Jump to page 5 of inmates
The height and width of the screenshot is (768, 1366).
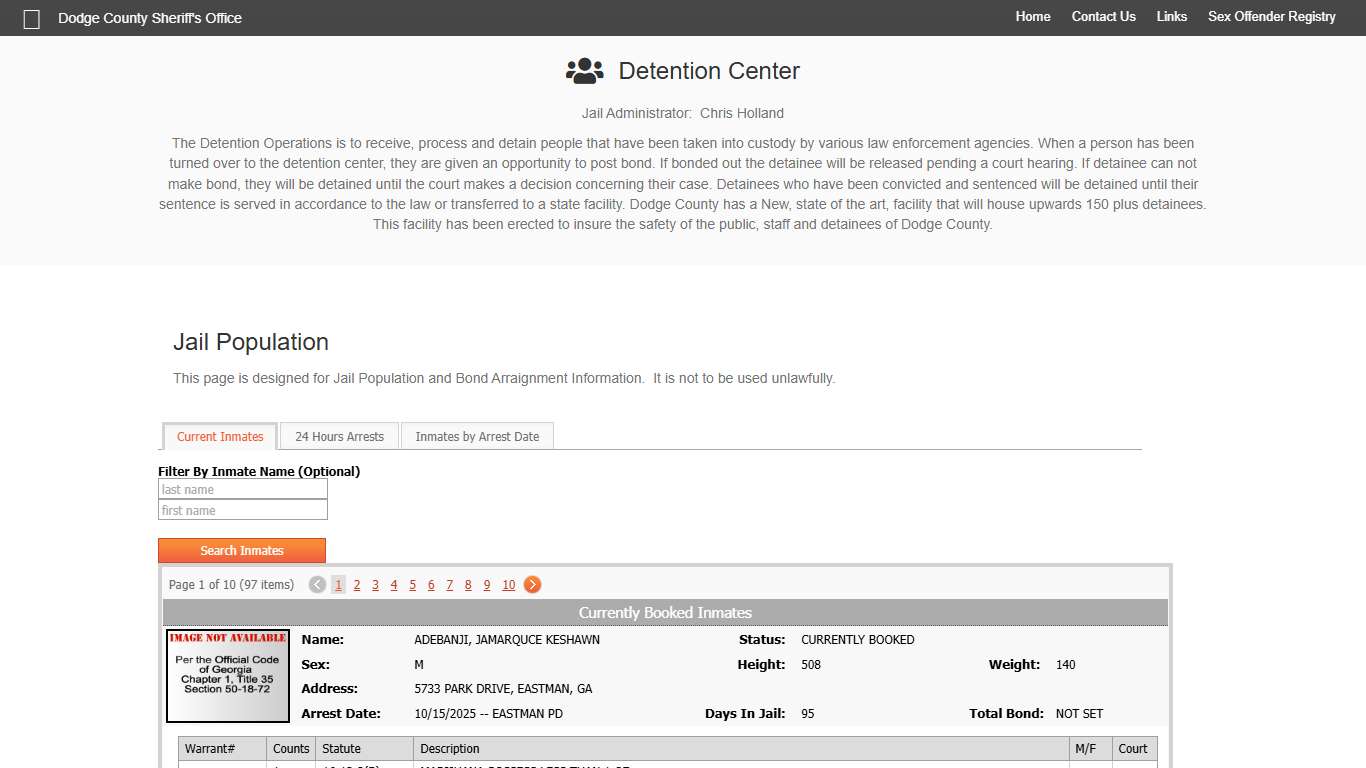pyautogui.click(x=412, y=585)
